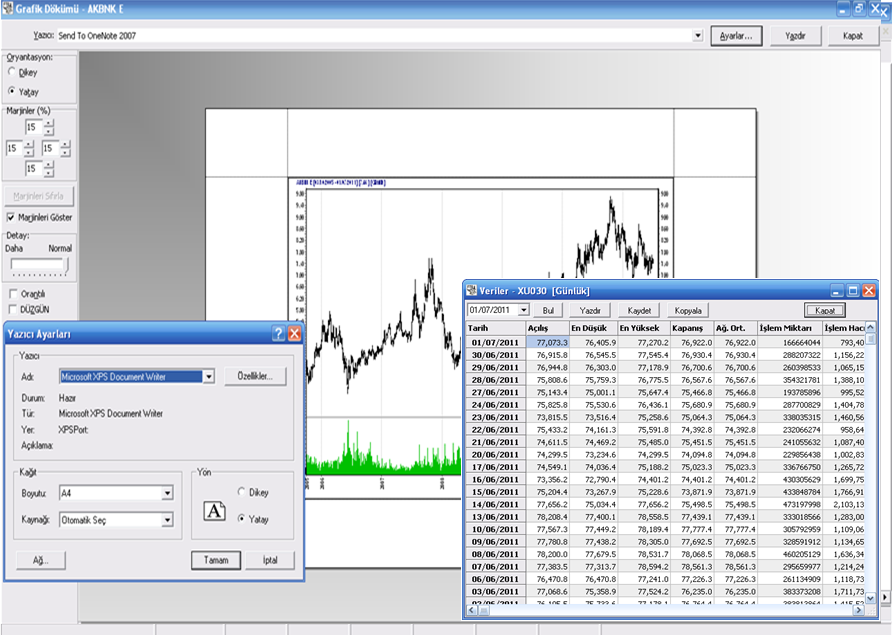Image resolution: width=892 pixels, height=635 pixels.
Task: Select the 01/07/2011 row date cell
Action: [x=495, y=343]
